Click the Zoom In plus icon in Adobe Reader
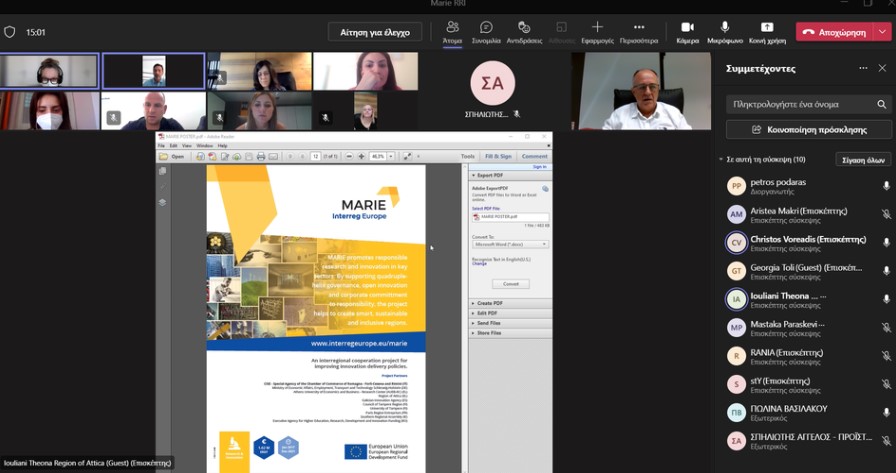The width and height of the screenshot is (896, 473). [361, 157]
